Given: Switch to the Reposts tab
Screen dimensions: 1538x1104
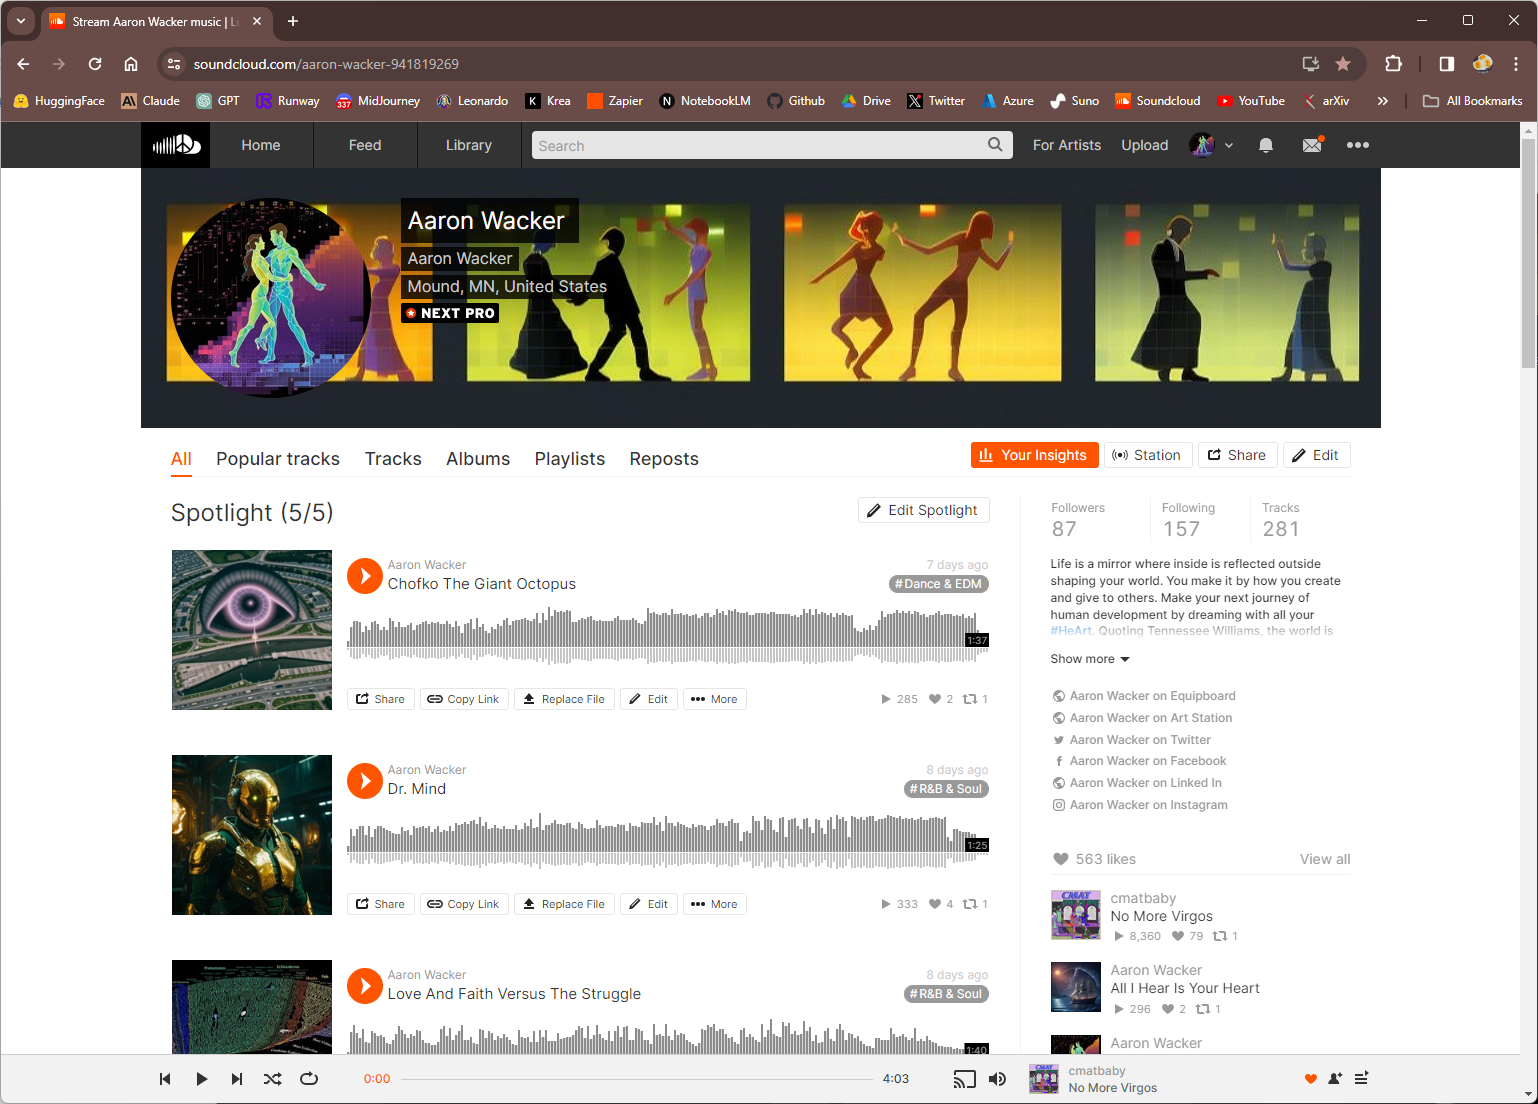Looking at the screenshot, I should [664, 459].
